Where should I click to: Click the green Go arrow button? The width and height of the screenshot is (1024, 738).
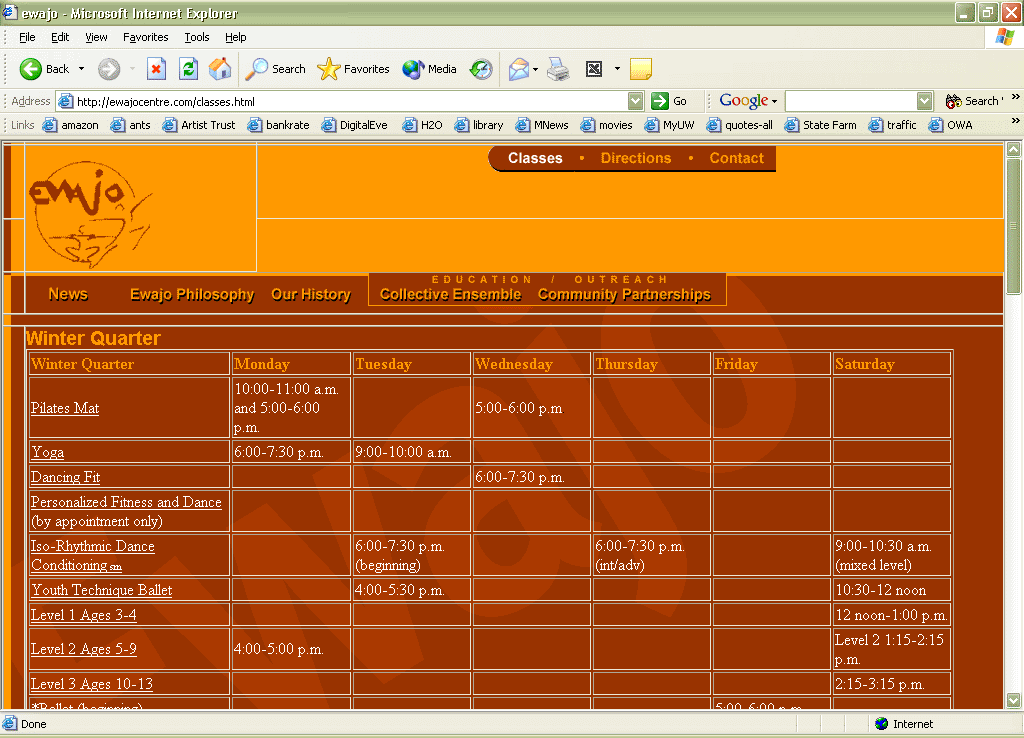coord(660,101)
